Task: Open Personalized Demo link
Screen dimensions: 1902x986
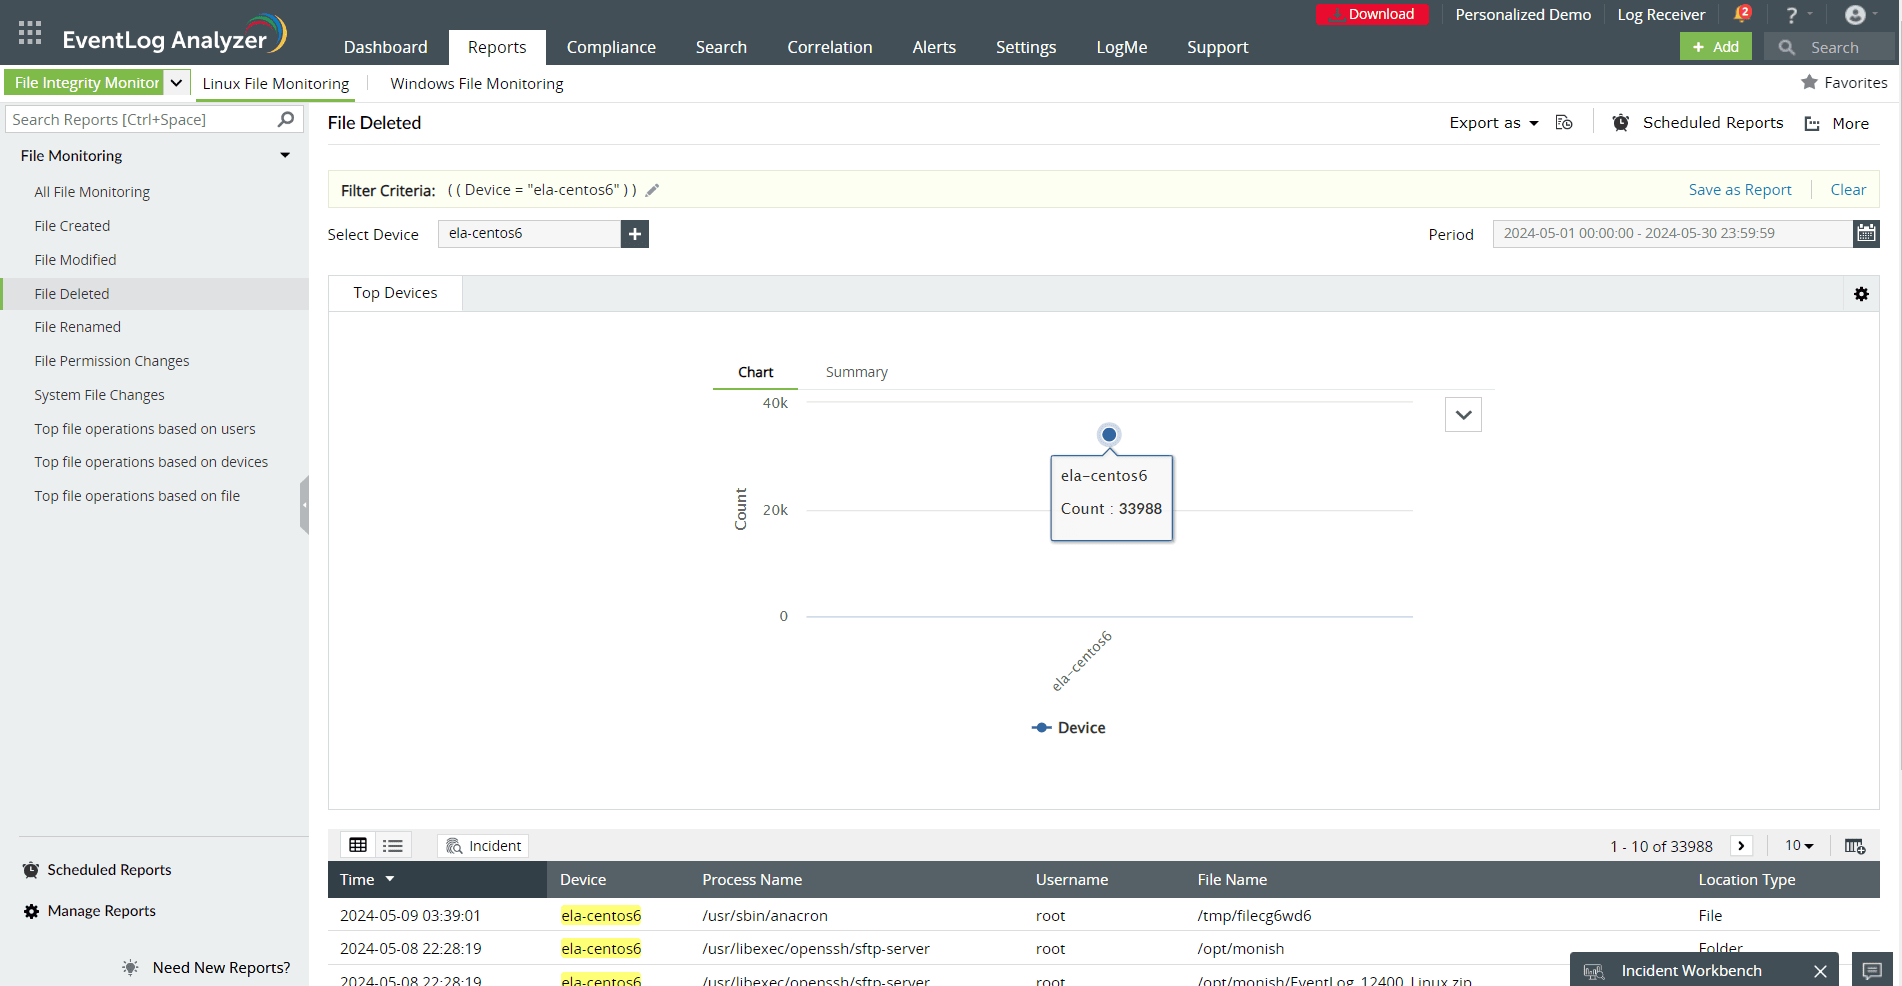Action: coord(1523,15)
